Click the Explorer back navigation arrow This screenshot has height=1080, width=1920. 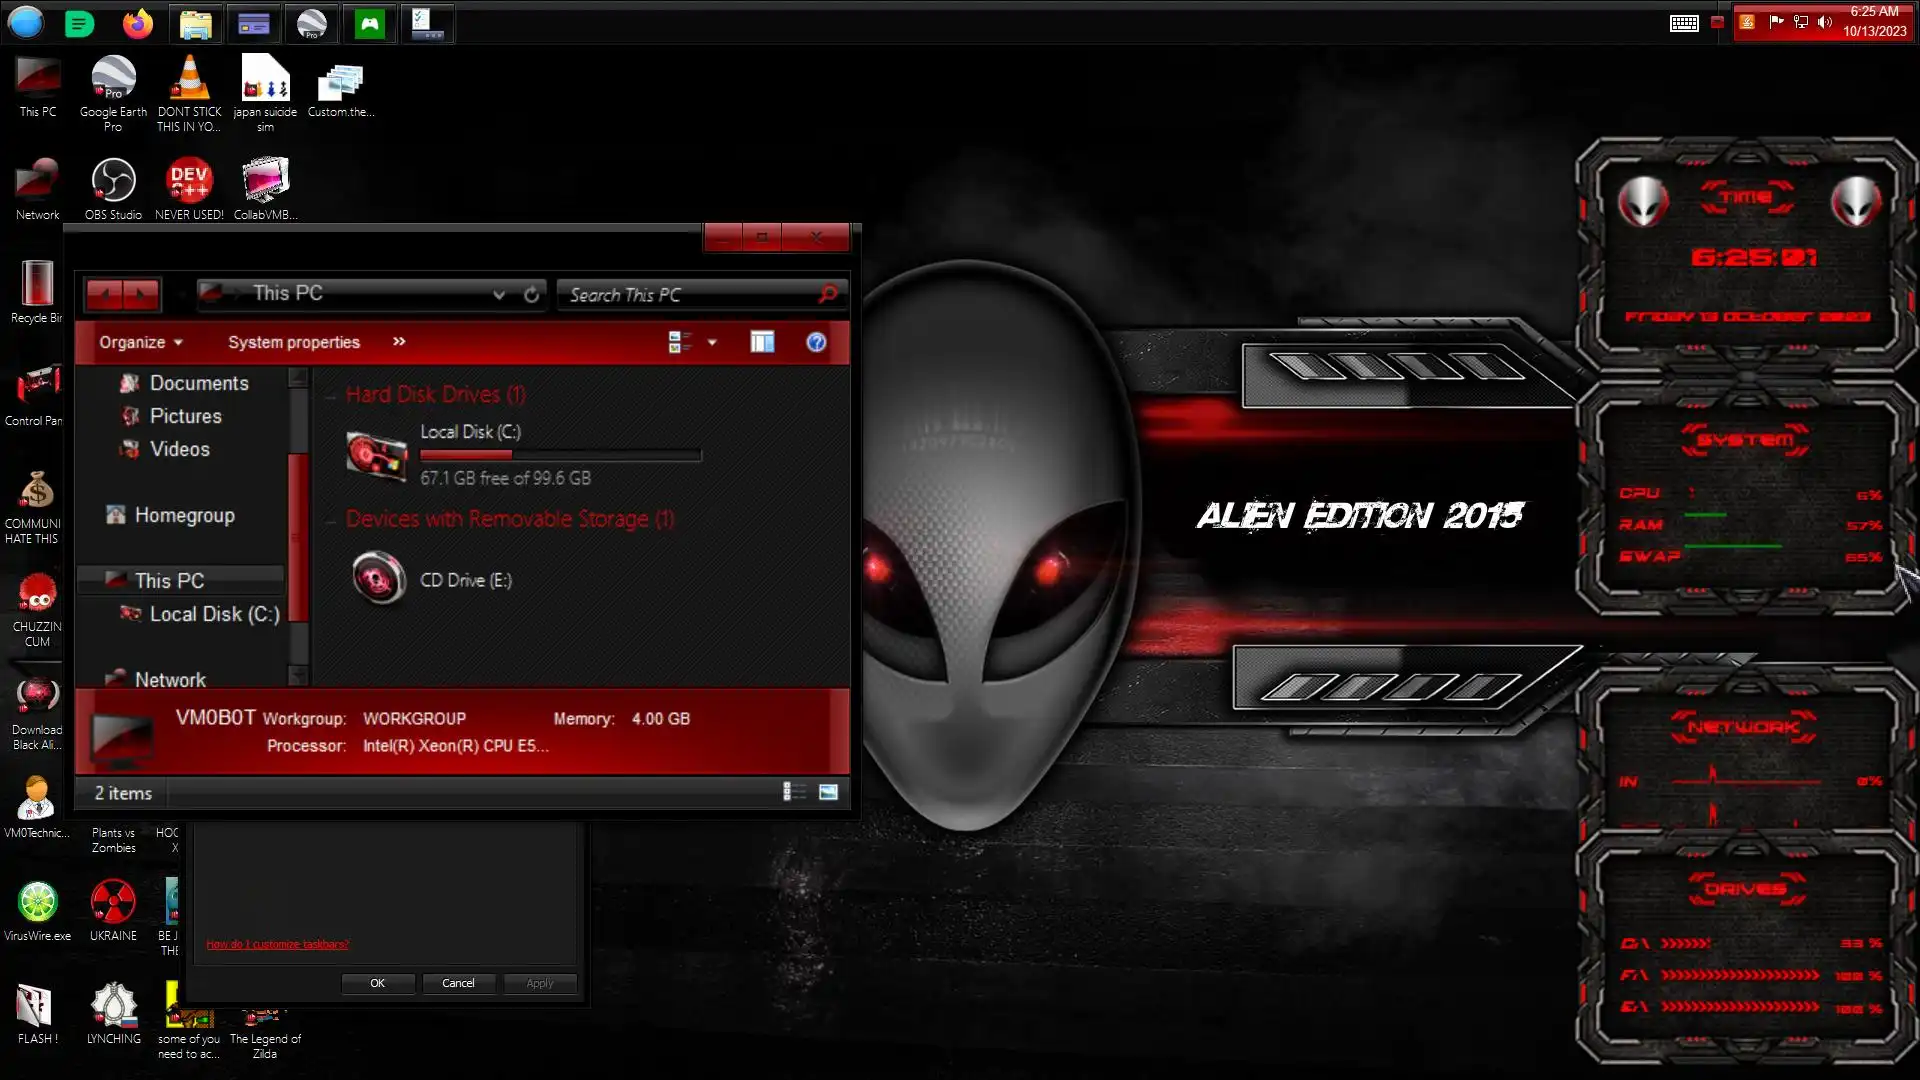[105, 294]
